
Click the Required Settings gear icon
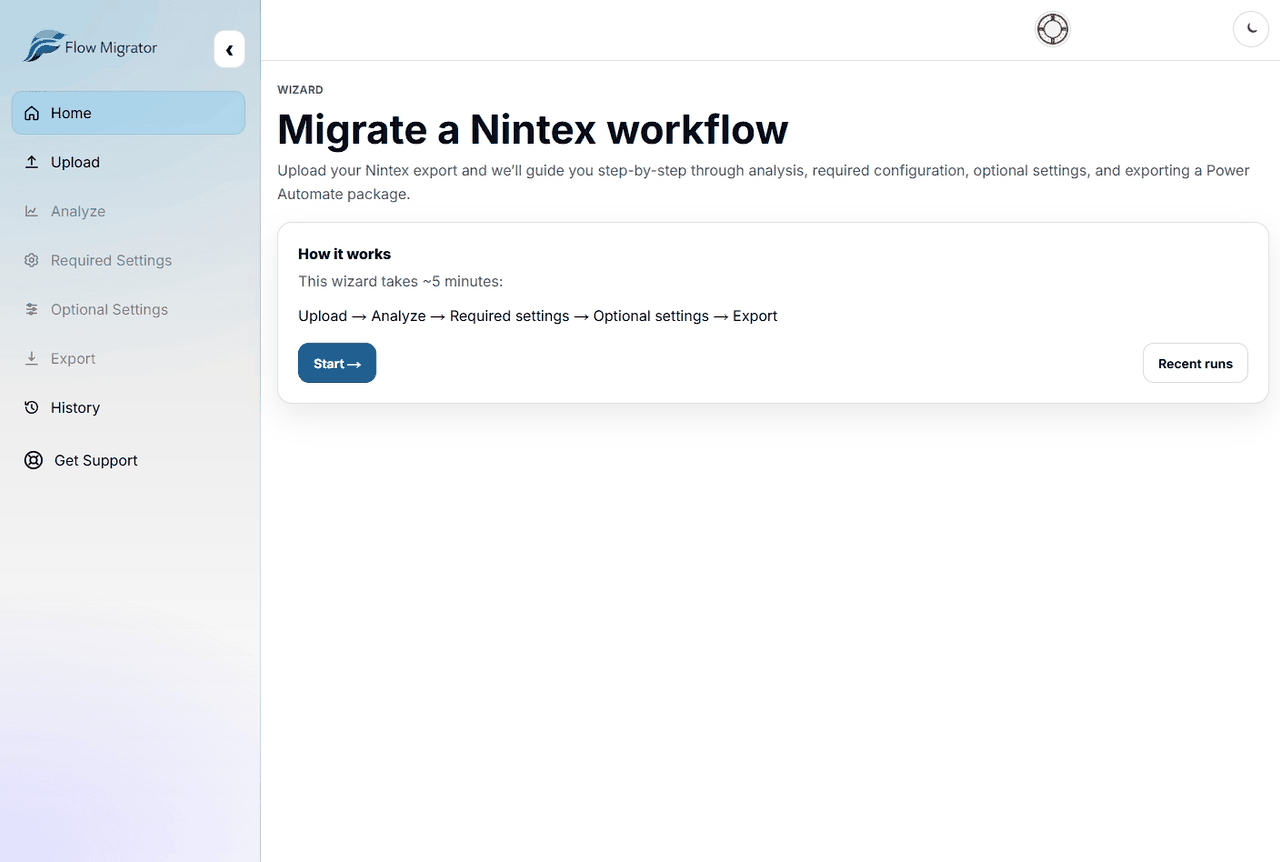pyautogui.click(x=31, y=260)
